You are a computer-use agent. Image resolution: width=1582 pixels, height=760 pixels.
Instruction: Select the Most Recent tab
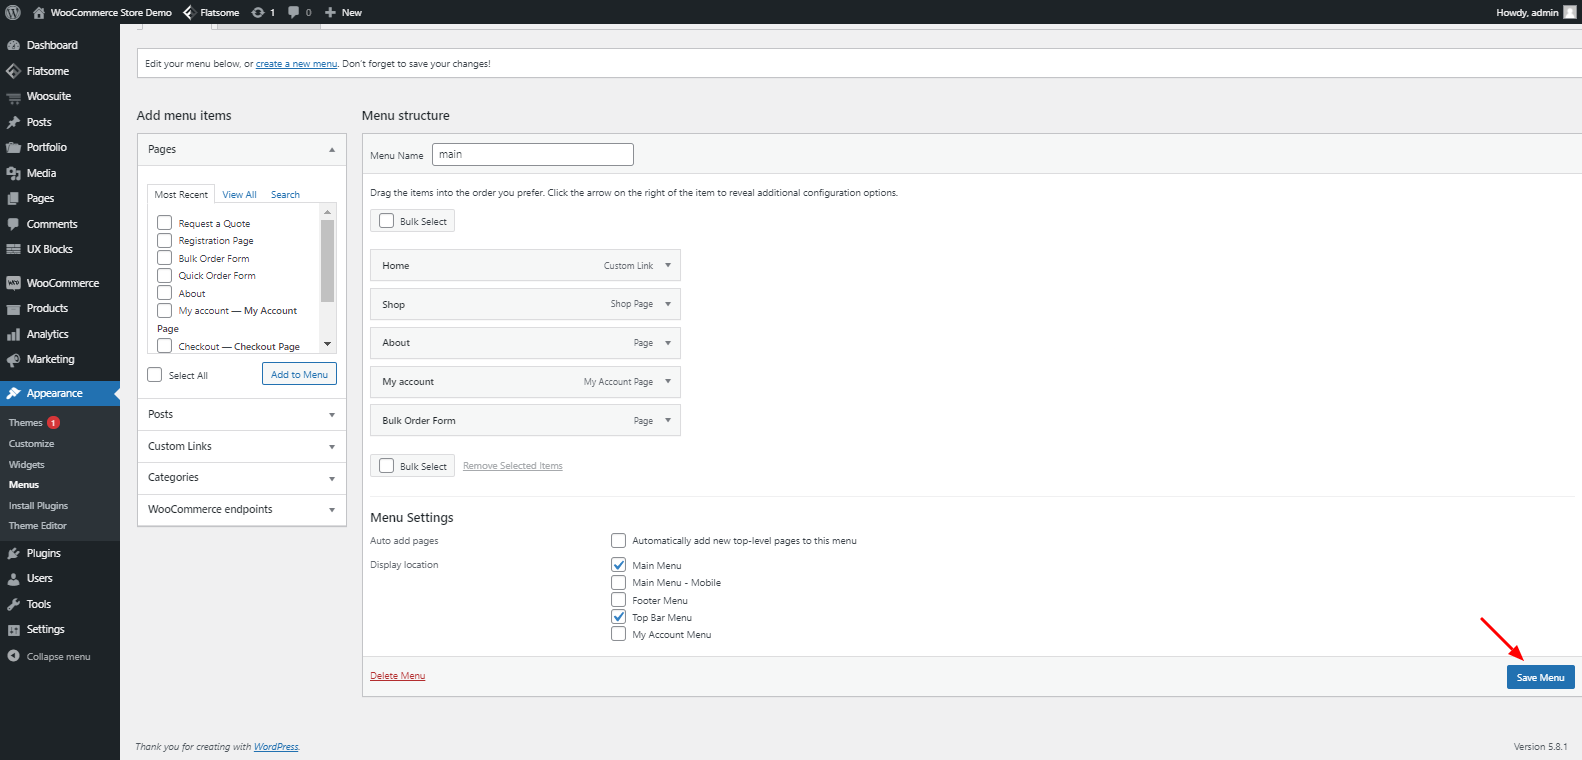coord(181,194)
